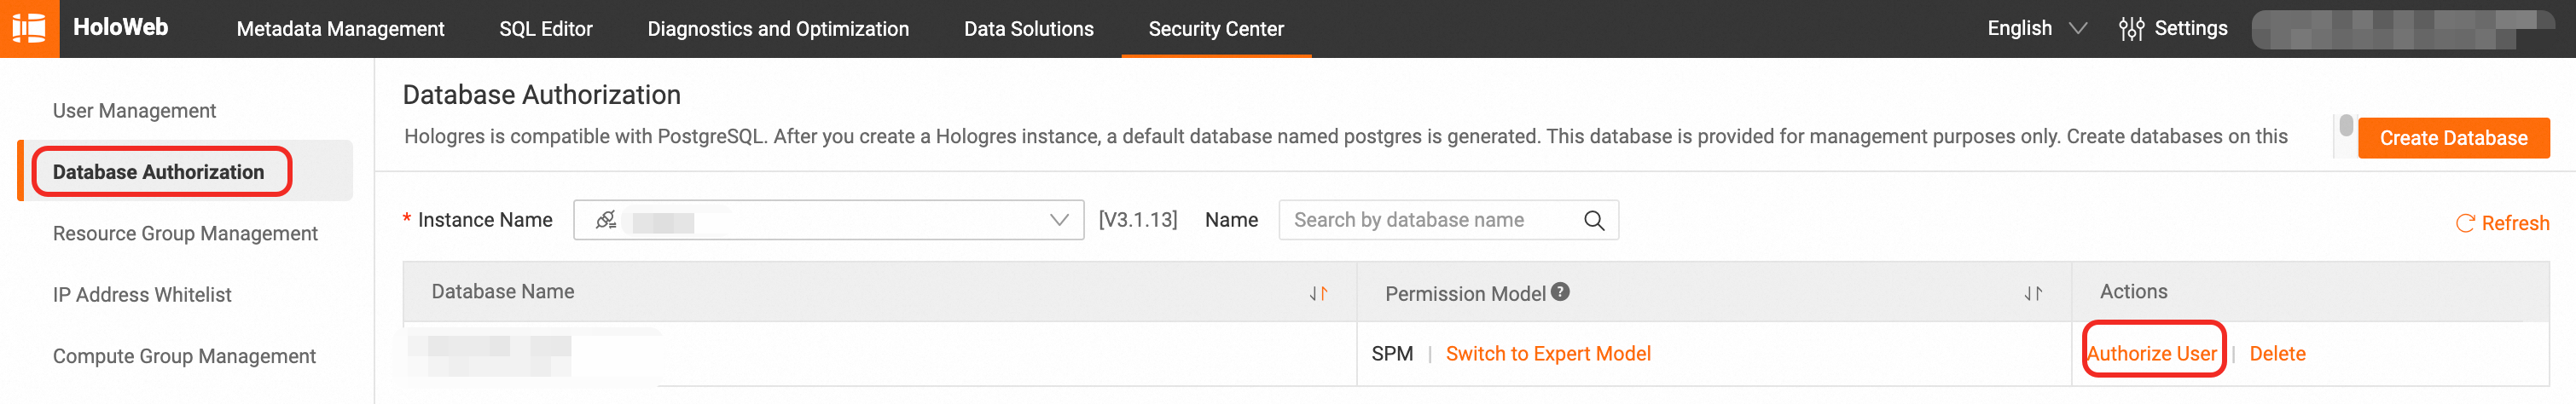
Task: Sort by Permission Model column arrows
Action: (x=2032, y=293)
